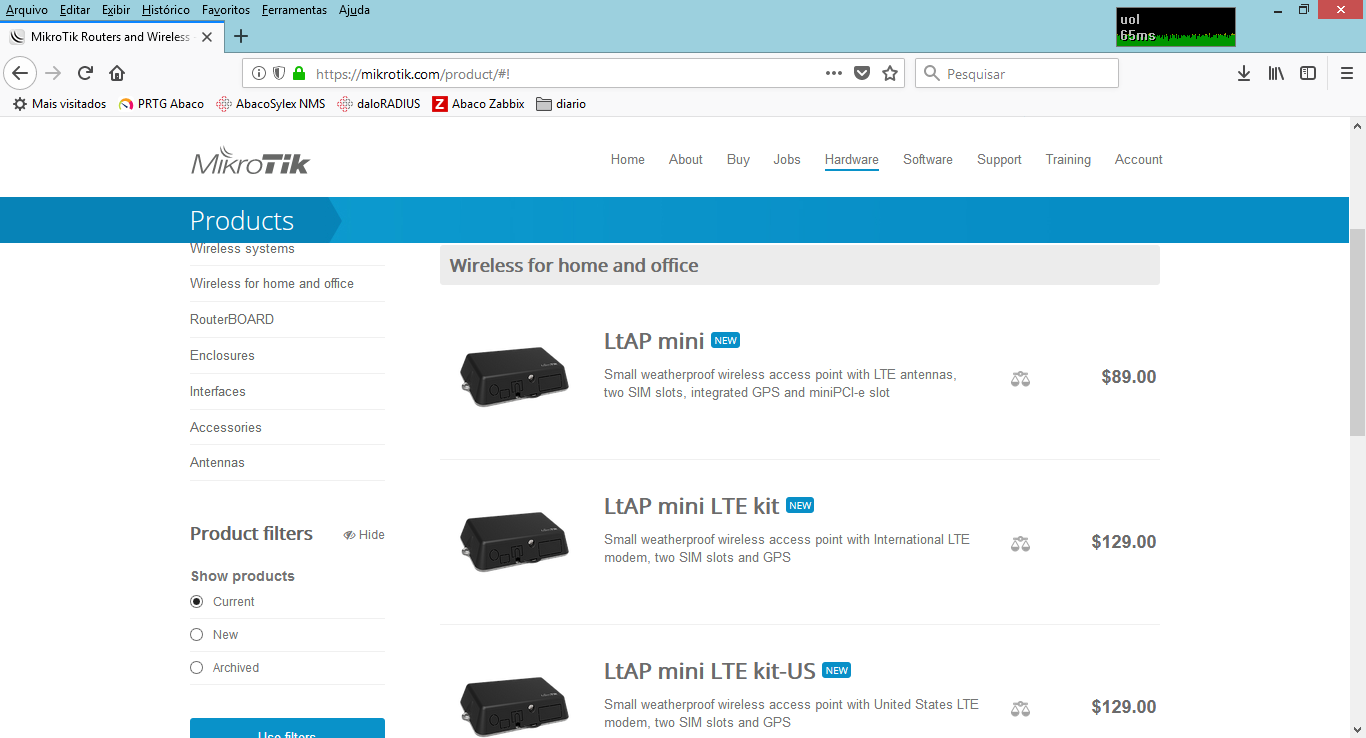Viewport: 1366px width, 738px height.
Task: Open the browser home page
Action: click(117, 73)
